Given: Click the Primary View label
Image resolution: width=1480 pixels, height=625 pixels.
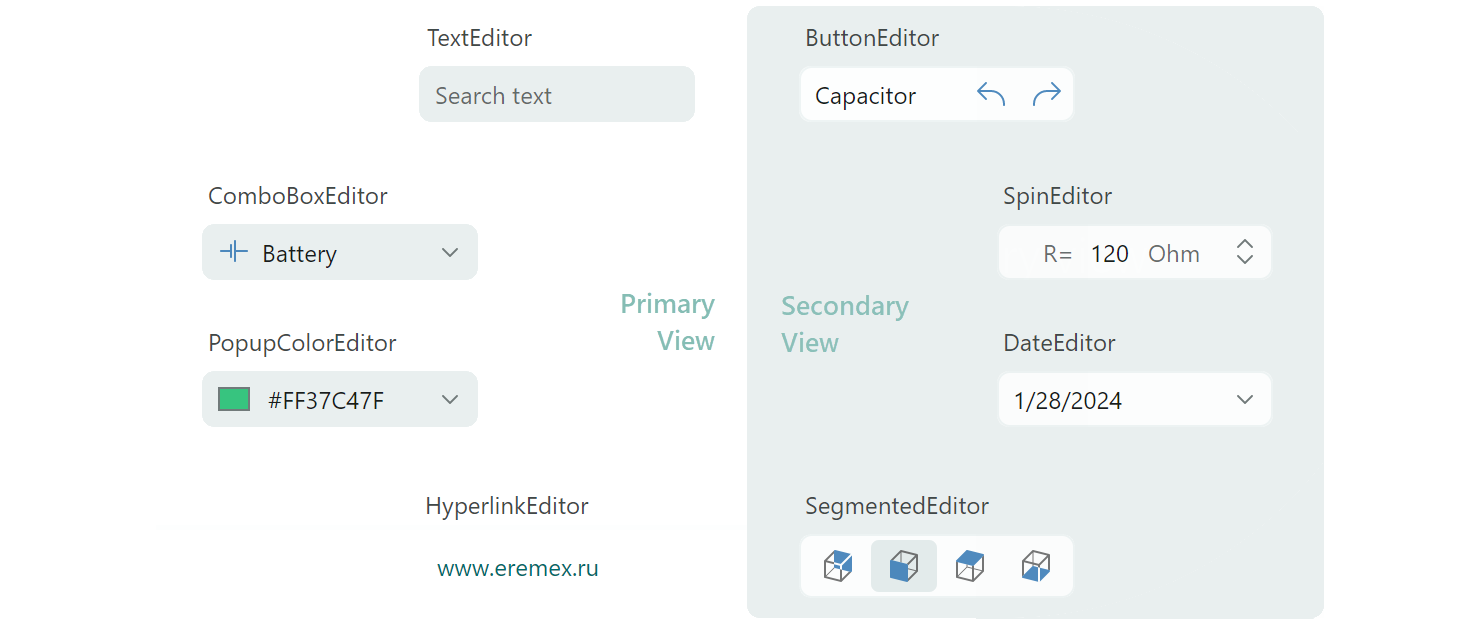Looking at the screenshot, I should 668,322.
